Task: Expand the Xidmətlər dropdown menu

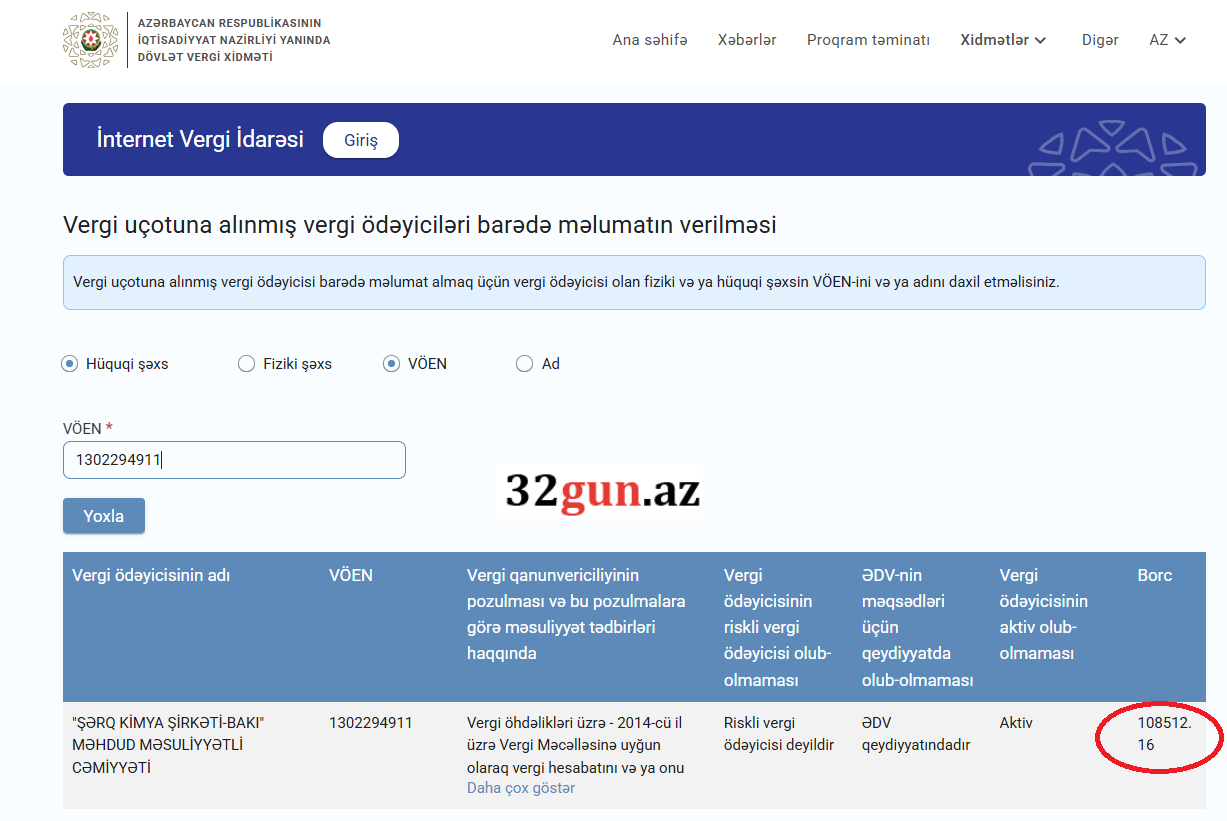Action: pyautogui.click(x=1003, y=40)
